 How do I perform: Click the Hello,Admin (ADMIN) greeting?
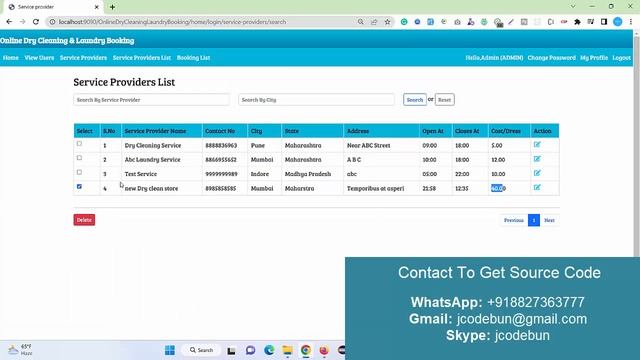(x=494, y=58)
